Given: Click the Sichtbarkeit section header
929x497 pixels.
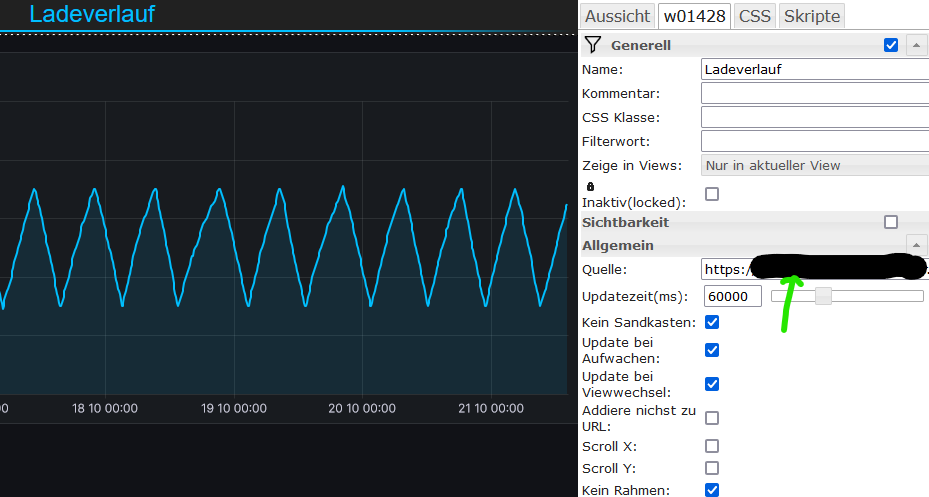Looking at the screenshot, I should [625, 222].
